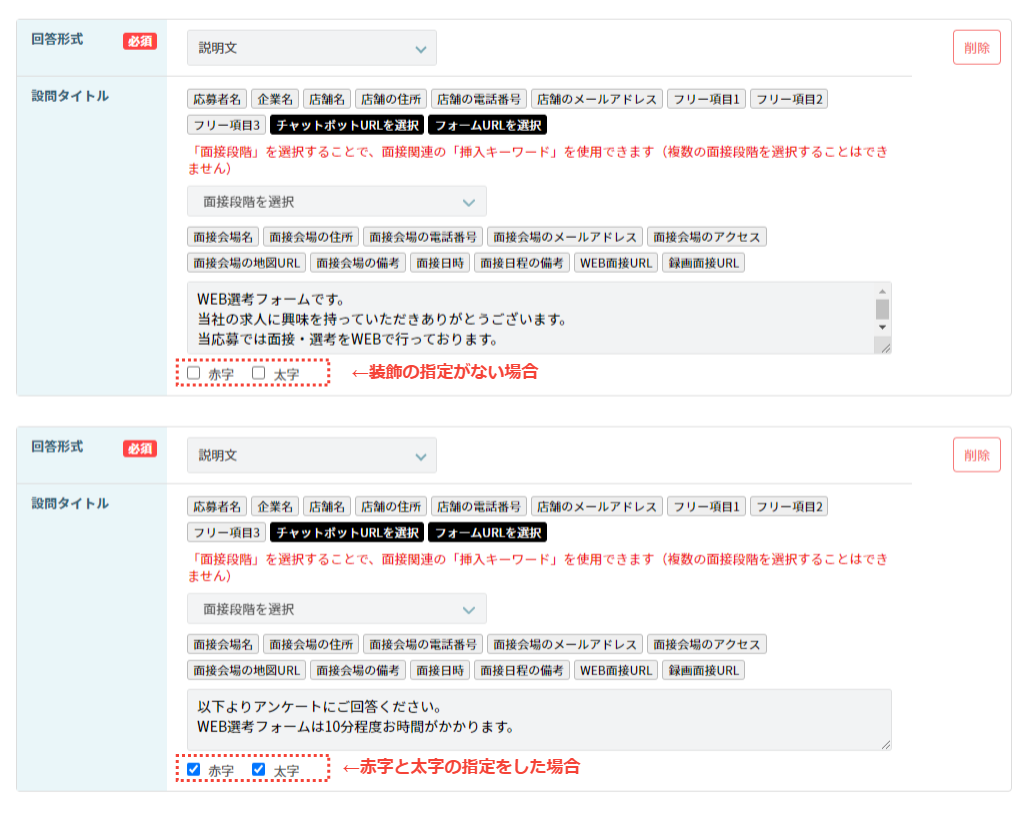Insert the 応募者名 keyword in the first block
This screenshot has height=813, width=1027.
coord(217,99)
